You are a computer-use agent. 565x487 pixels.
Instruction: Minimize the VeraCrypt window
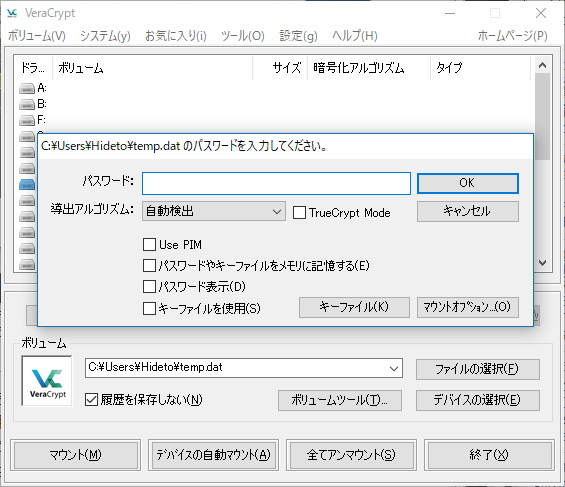(x=450, y=13)
